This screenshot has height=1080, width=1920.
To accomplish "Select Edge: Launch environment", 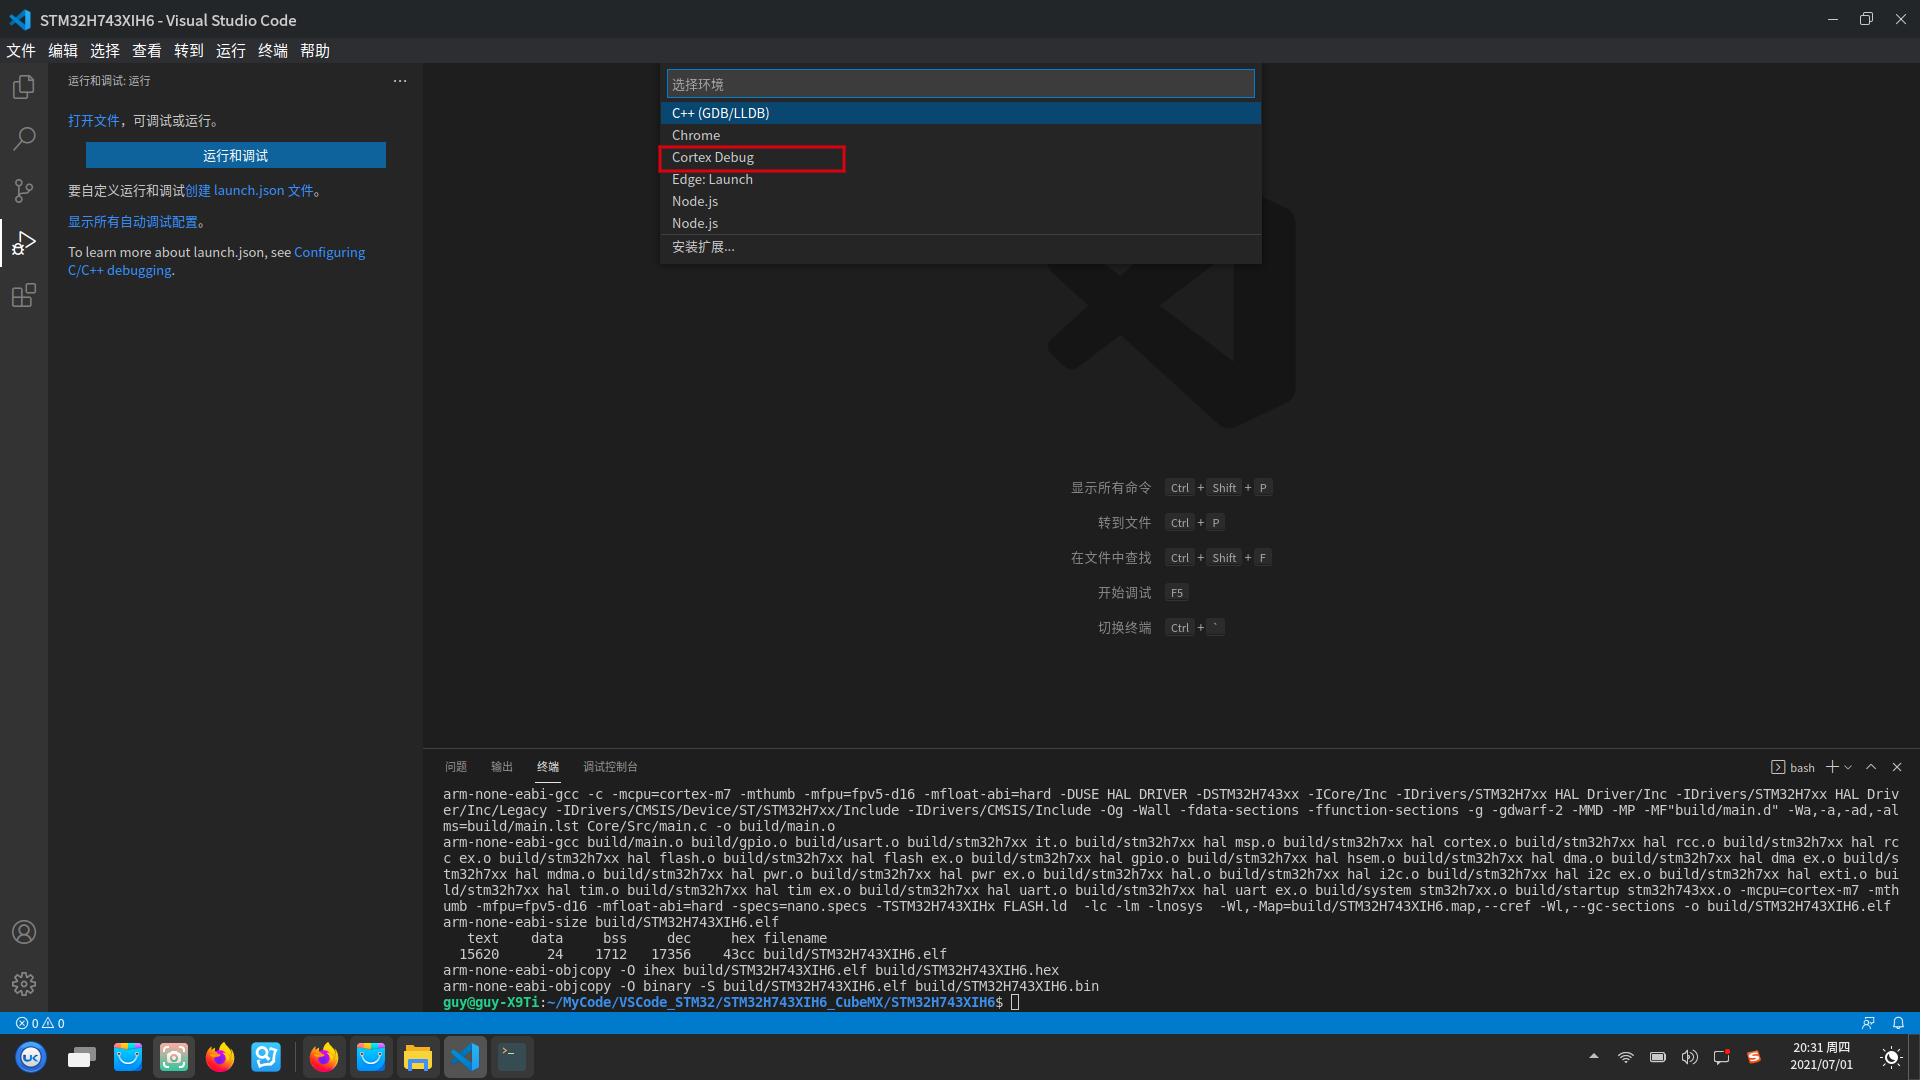I will 960,179.
